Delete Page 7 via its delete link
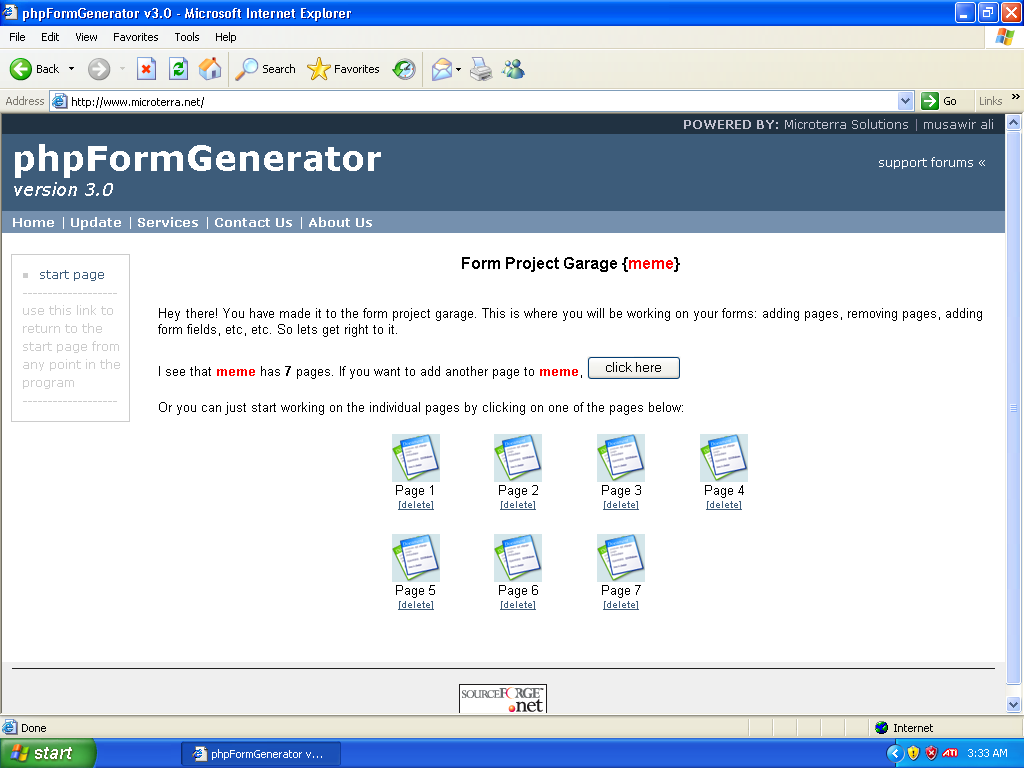 tap(621, 605)
